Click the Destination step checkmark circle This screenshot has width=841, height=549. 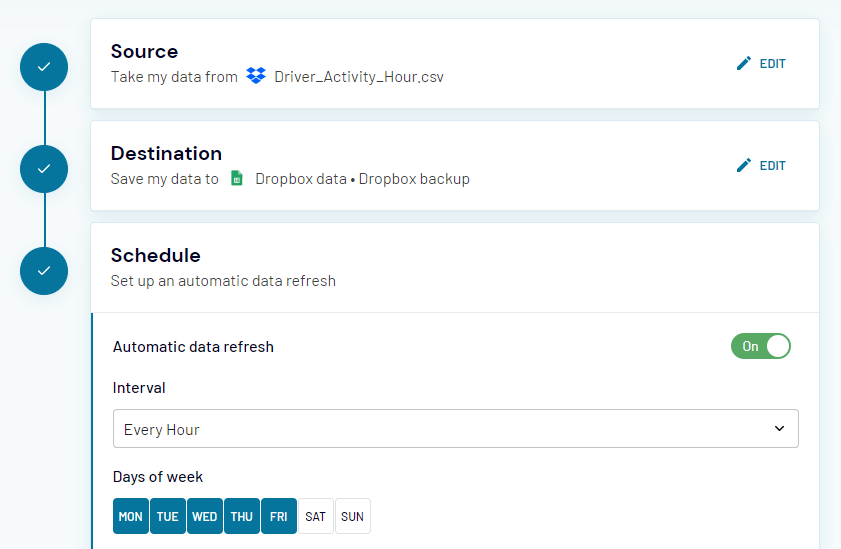pyautogui.click(x=44, y=169)
